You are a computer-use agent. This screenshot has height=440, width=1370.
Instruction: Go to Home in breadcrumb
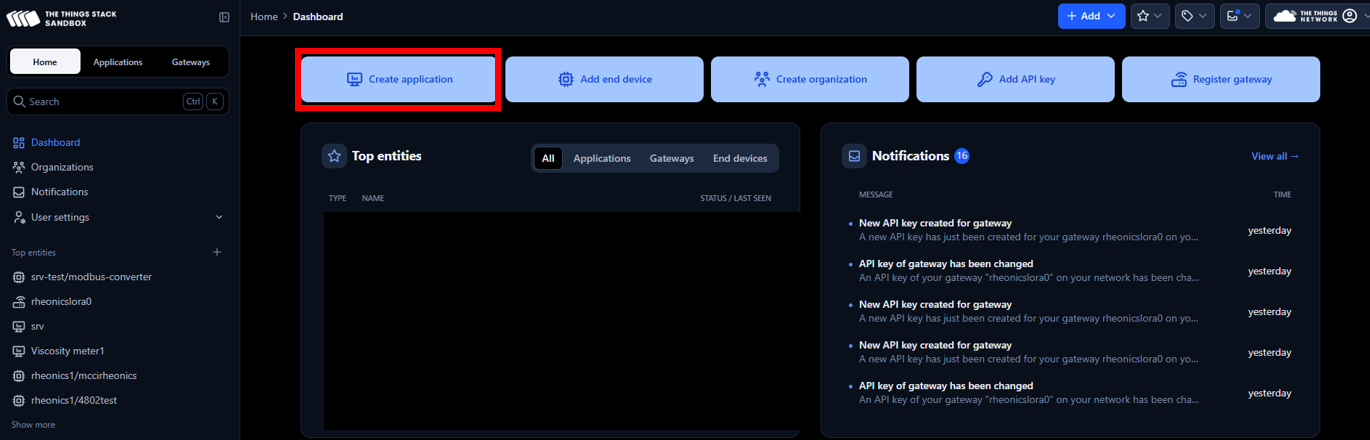[x=264, y=16]
